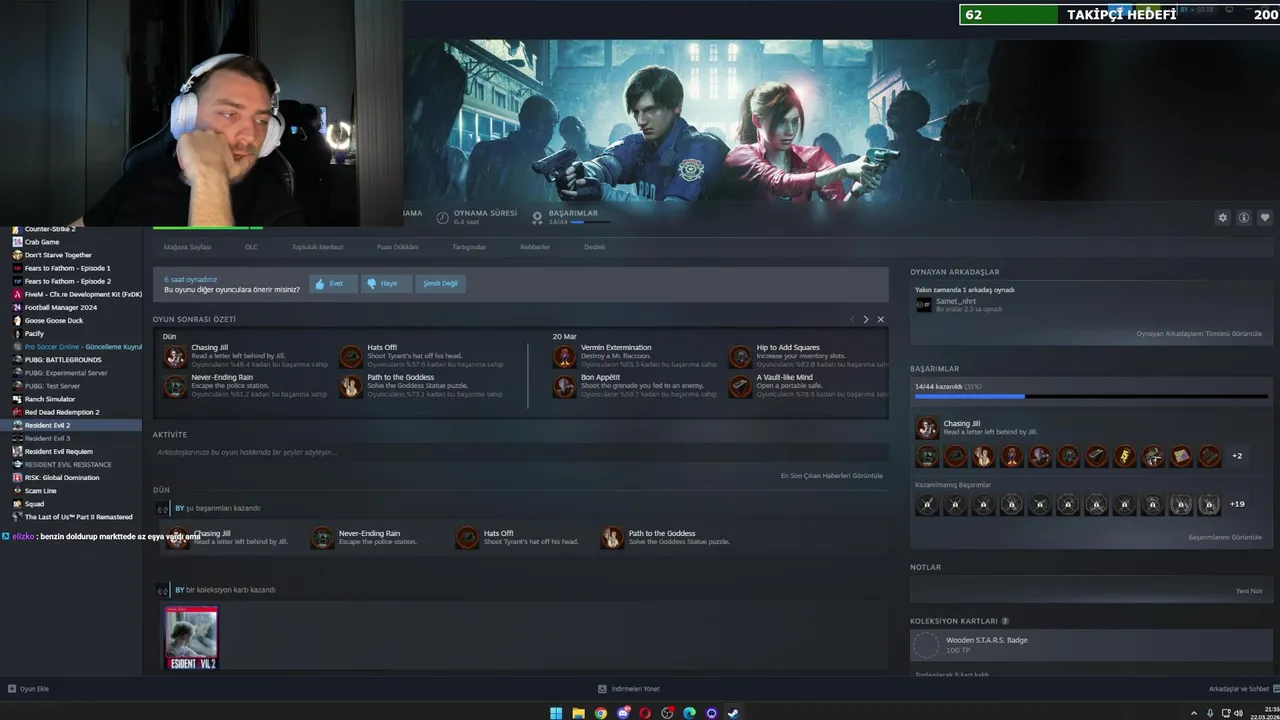
Task: Click Path to the Goddess icon in activity feed
Action: tap(612, 538)
